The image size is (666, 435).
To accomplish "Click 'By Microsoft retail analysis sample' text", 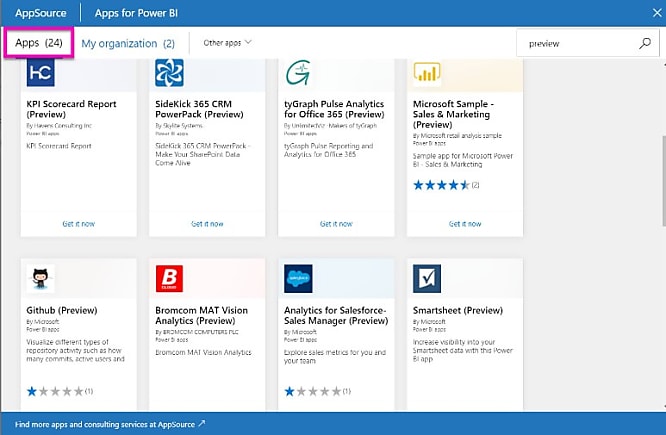I will [x=457, y=136].
